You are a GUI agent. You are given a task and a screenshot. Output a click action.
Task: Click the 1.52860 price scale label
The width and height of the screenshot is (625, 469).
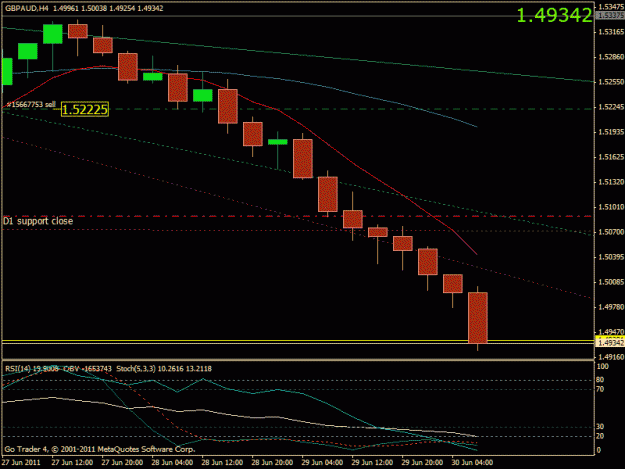coord(611,57)
